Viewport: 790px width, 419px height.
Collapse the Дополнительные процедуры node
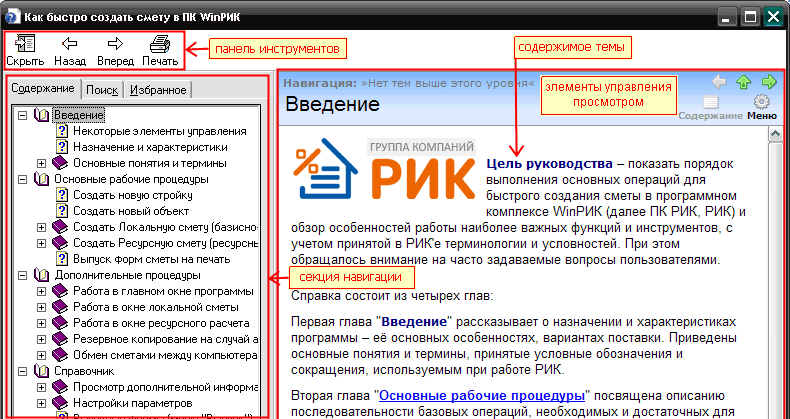click(22, 275)
